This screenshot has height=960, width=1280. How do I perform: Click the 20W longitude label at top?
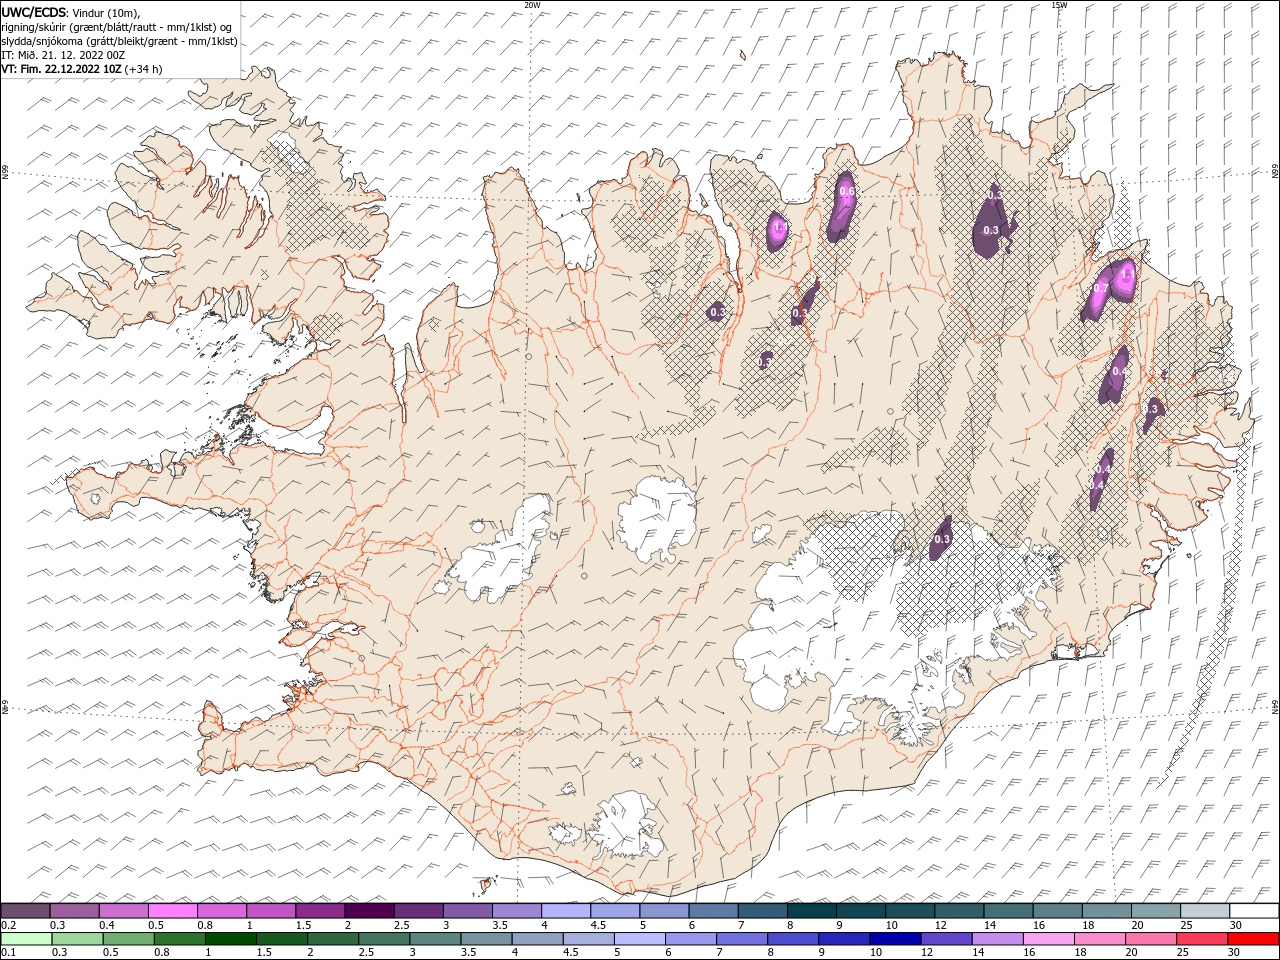(x=533, y=5)
